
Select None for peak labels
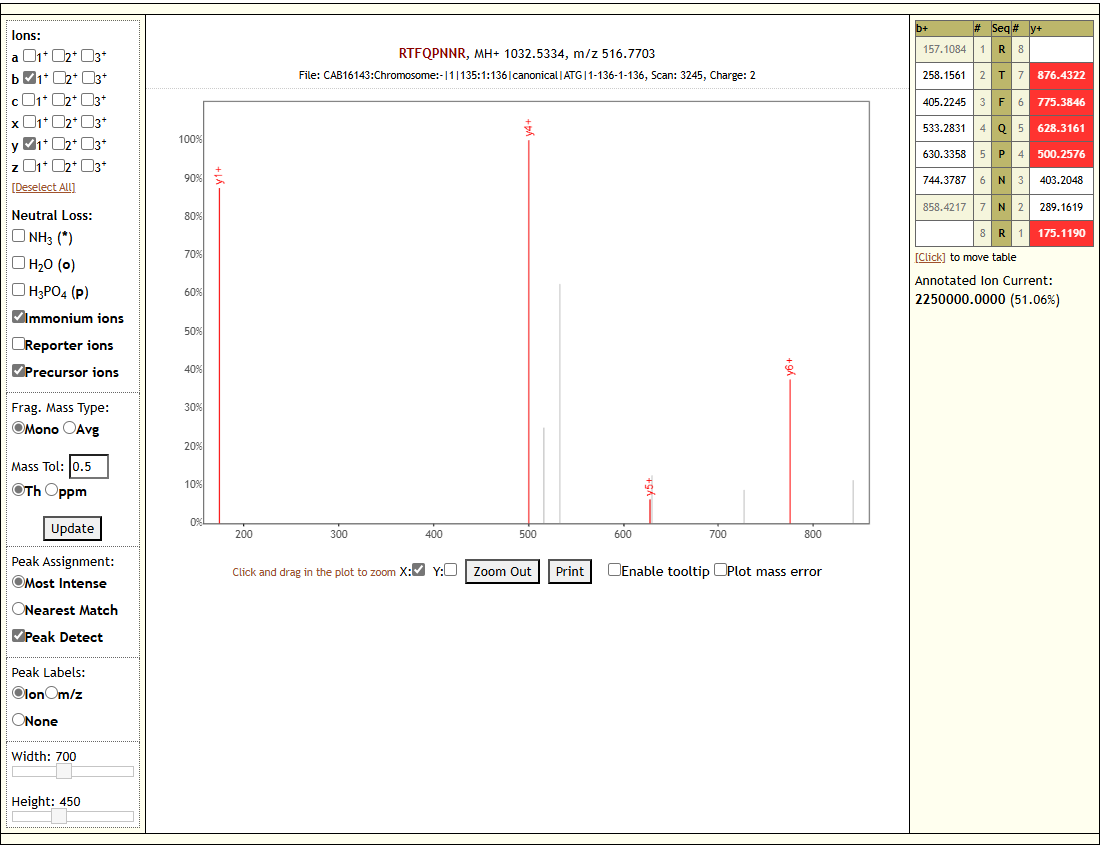[x=19, y=720]
